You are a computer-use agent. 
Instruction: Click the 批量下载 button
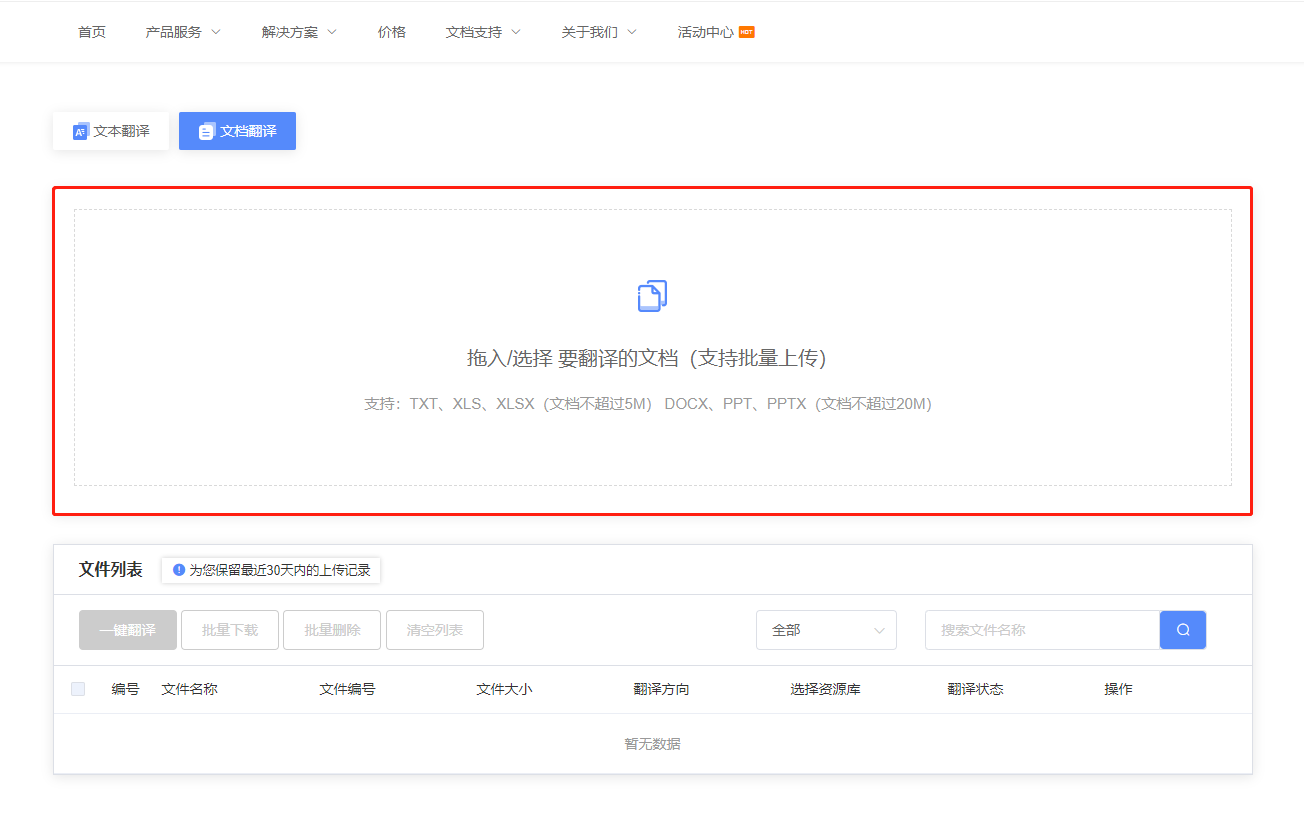tap(230, 630)
